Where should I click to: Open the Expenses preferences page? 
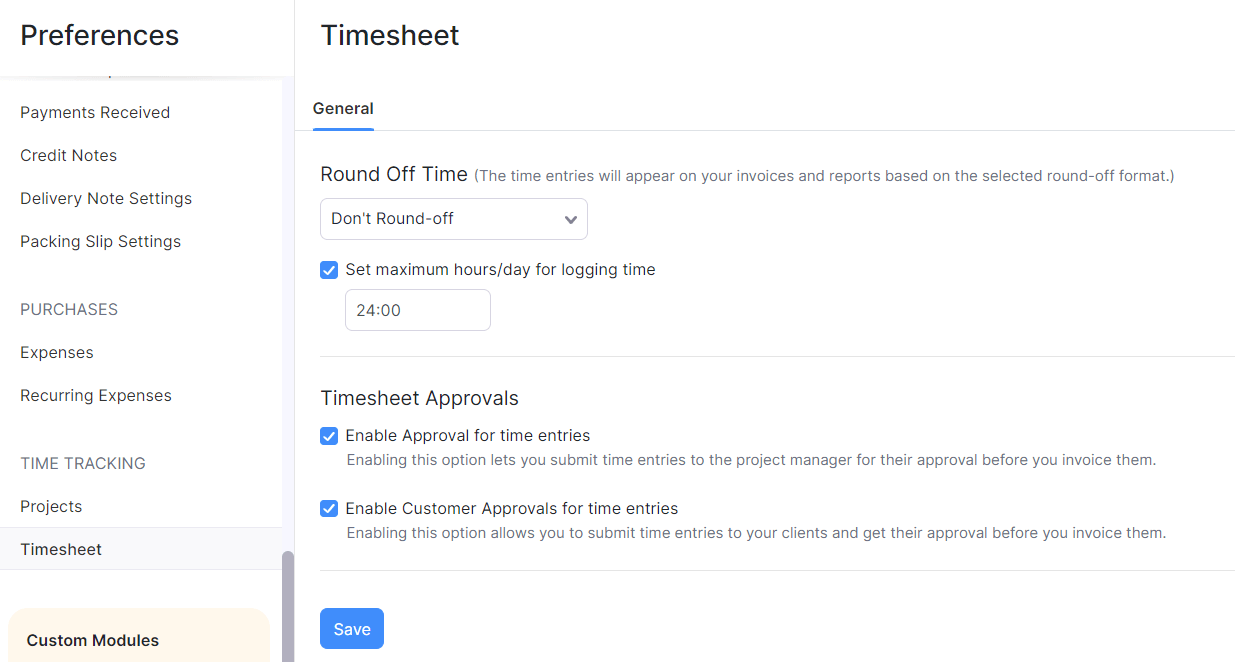(57, 352)
